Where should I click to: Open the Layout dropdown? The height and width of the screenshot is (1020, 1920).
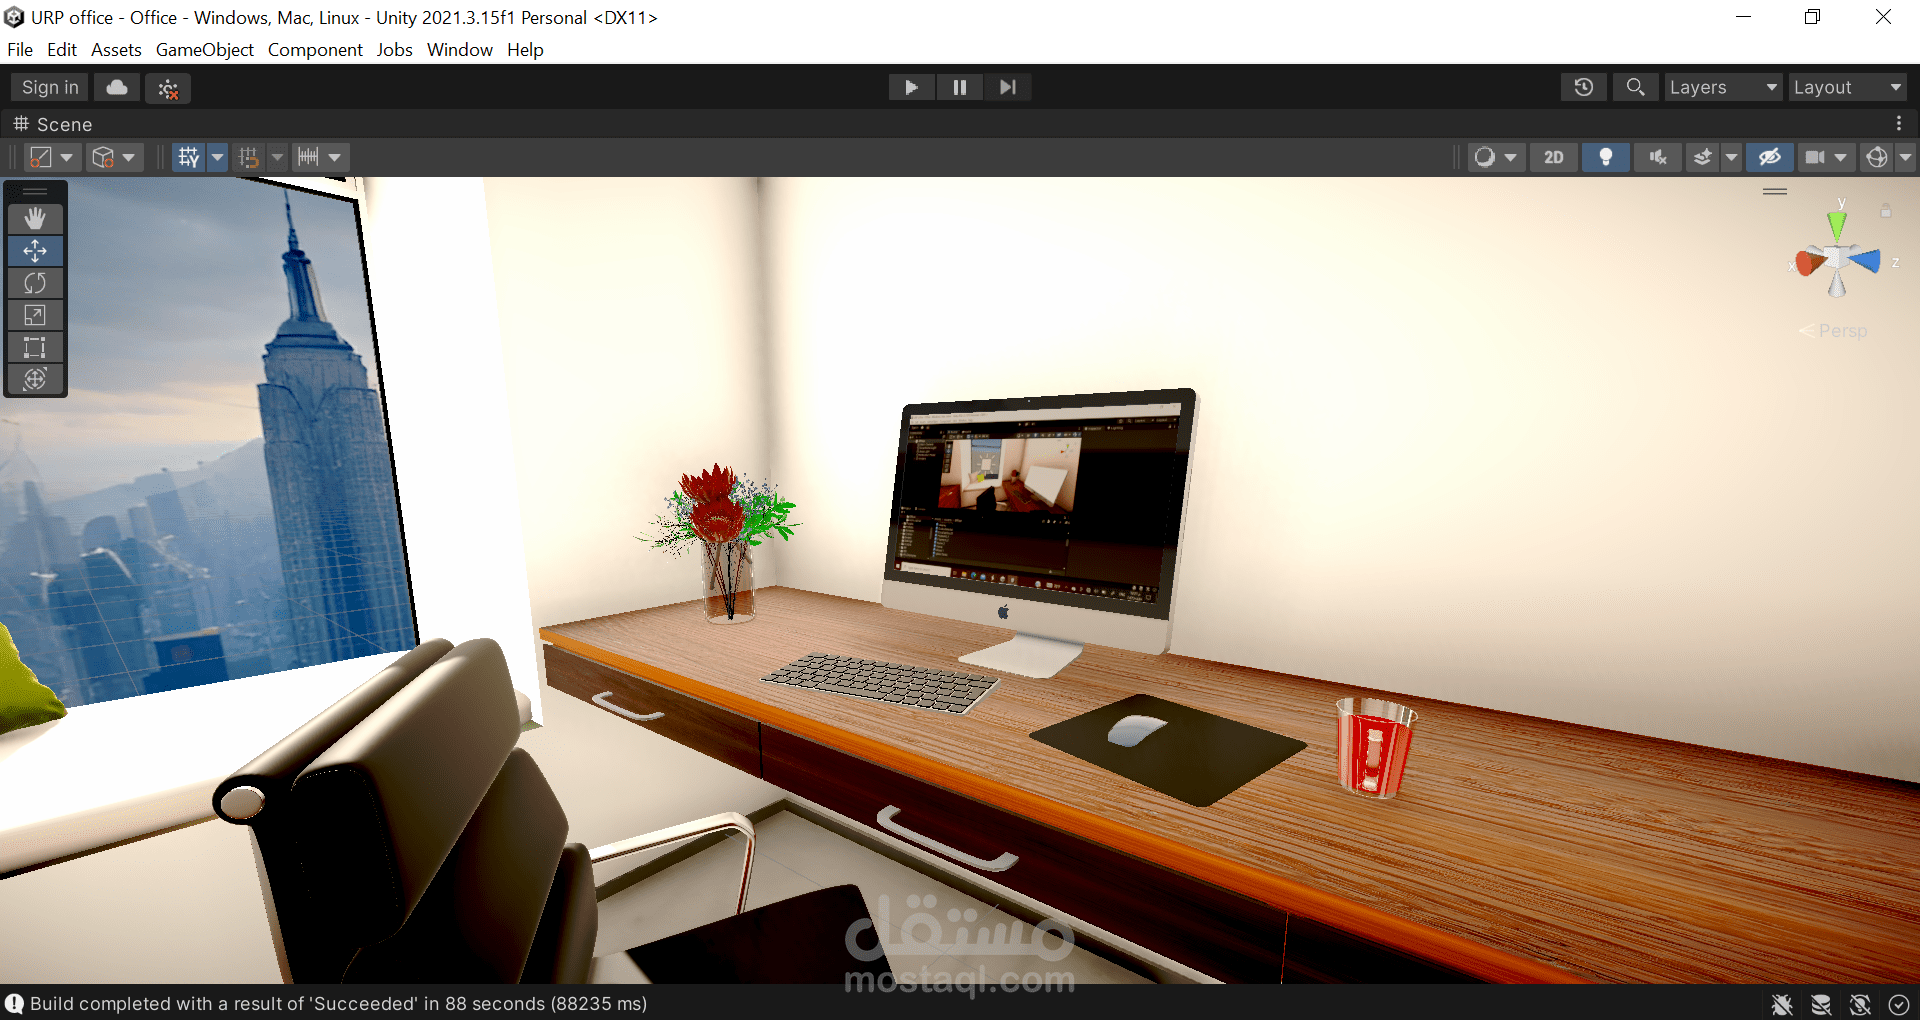pyautogui.click(x=1845, y=87)
